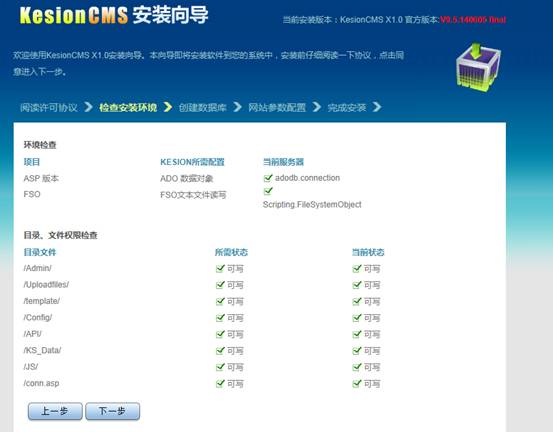Click the 目录文件 column header

click(x=40, y=252)
